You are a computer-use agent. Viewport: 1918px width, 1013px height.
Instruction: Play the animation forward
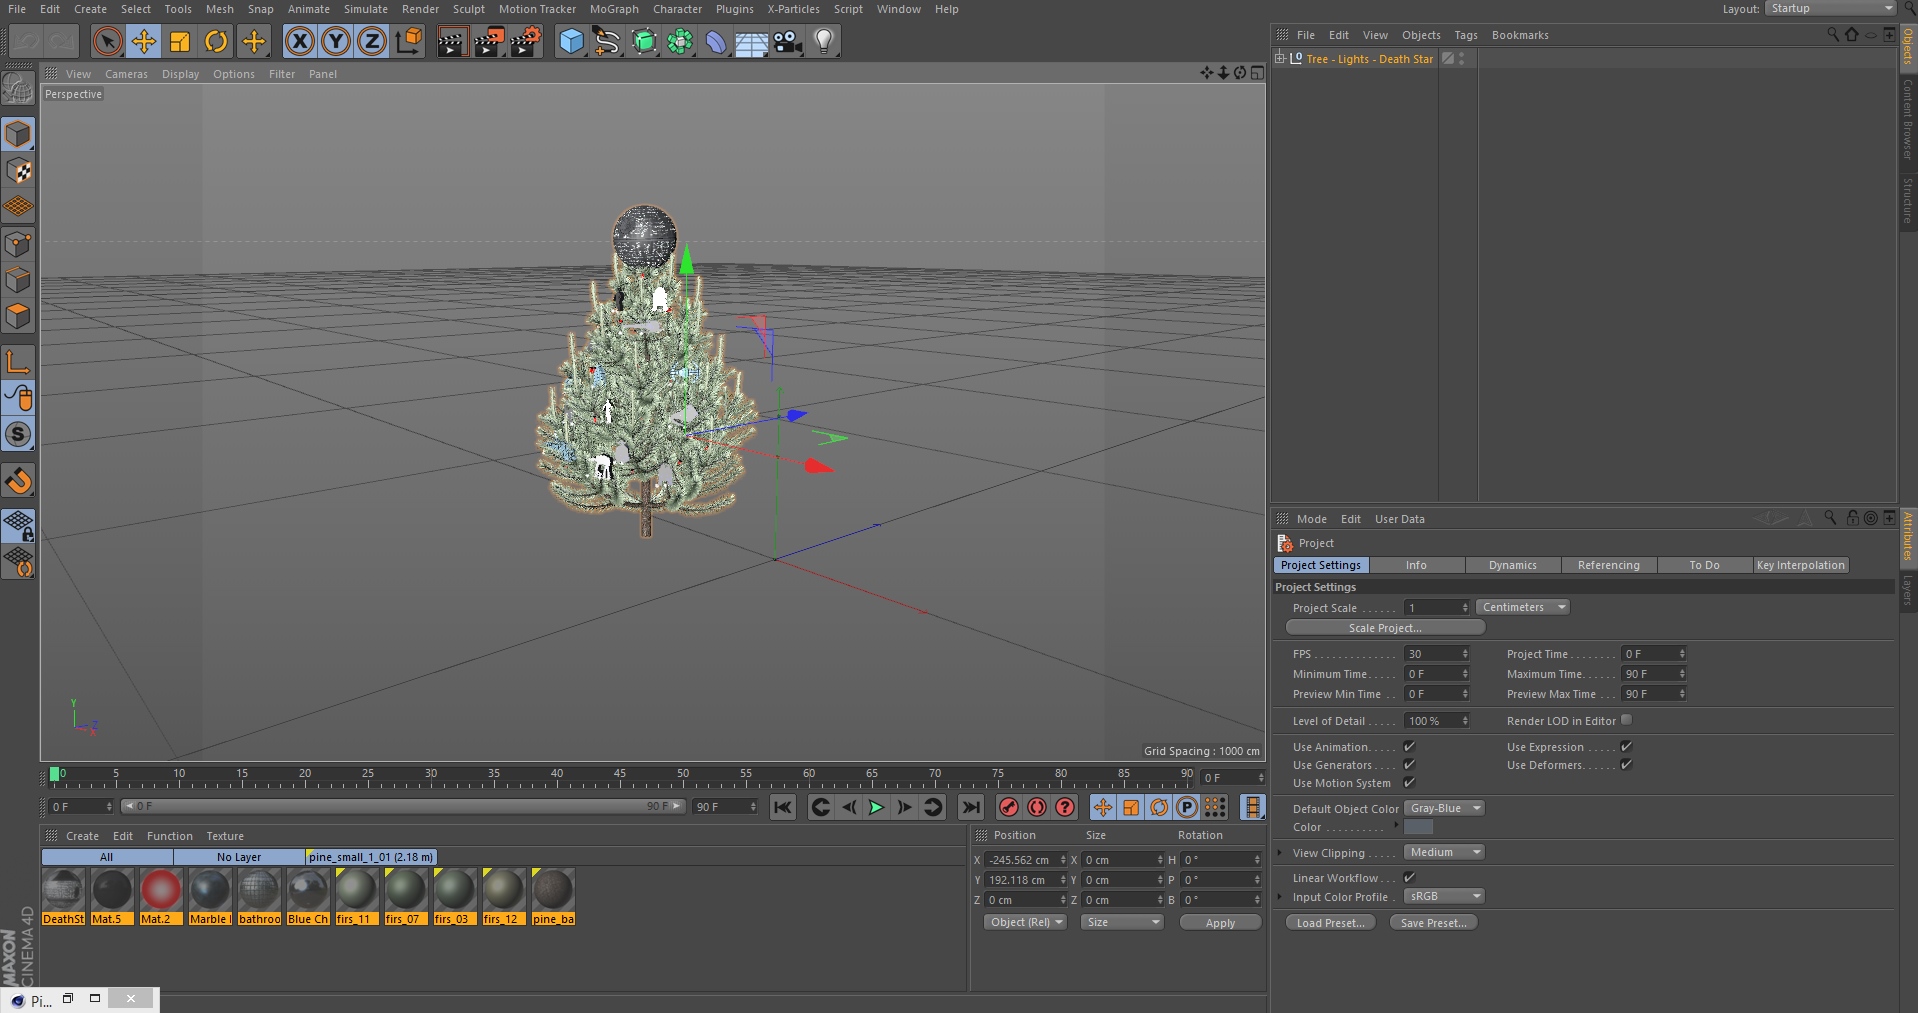coord(876,807)
